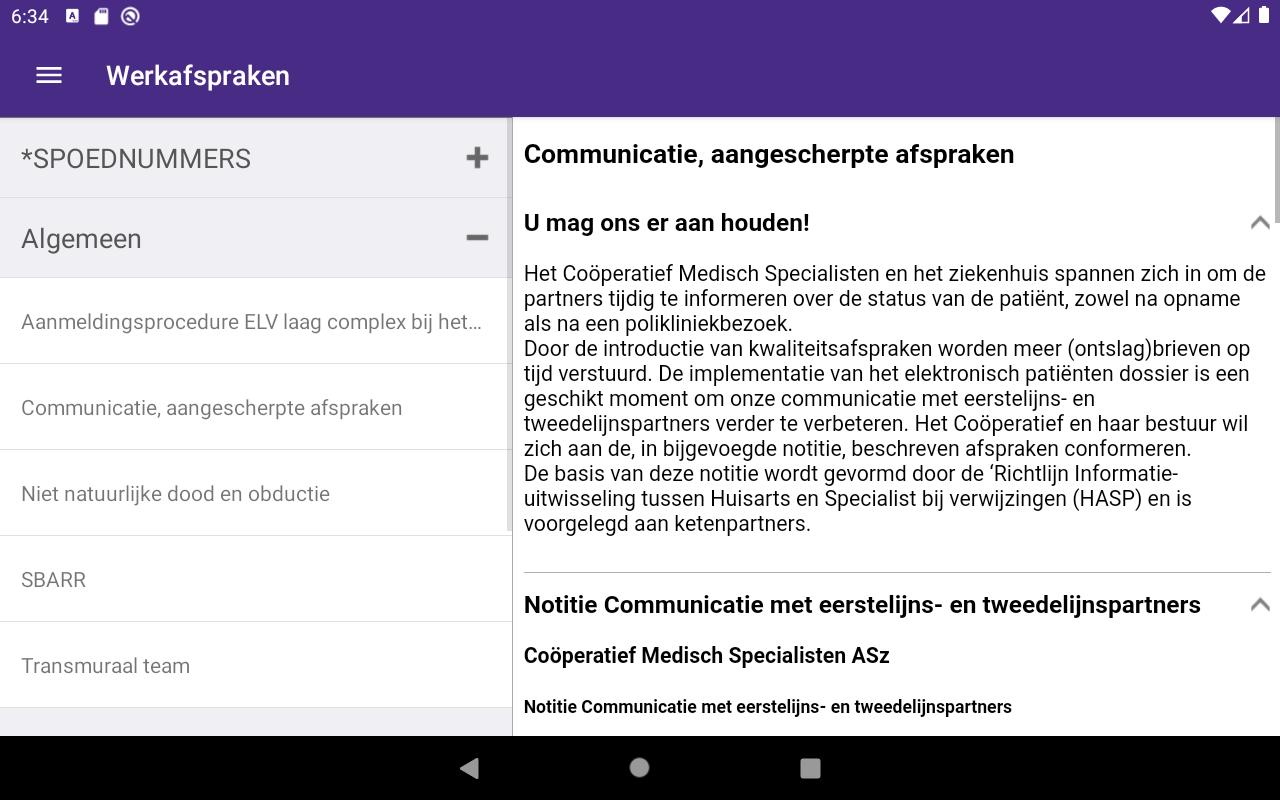Tap the Wi-Fi status icon
Image resolution: width=1280 pixels, height=800 pixels.
point(1220,15)
